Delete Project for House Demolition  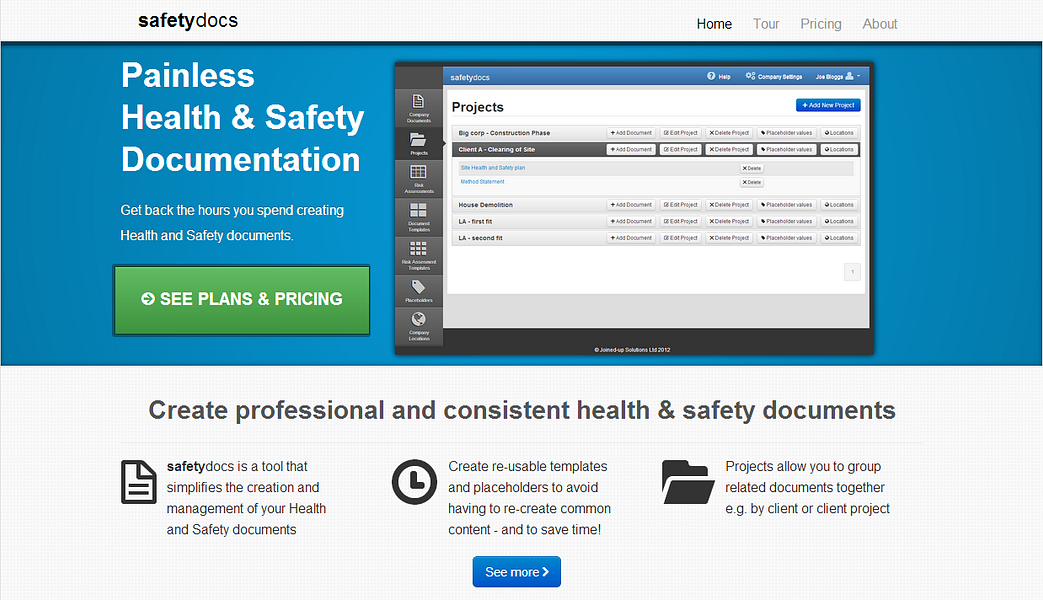pos(729,205)
